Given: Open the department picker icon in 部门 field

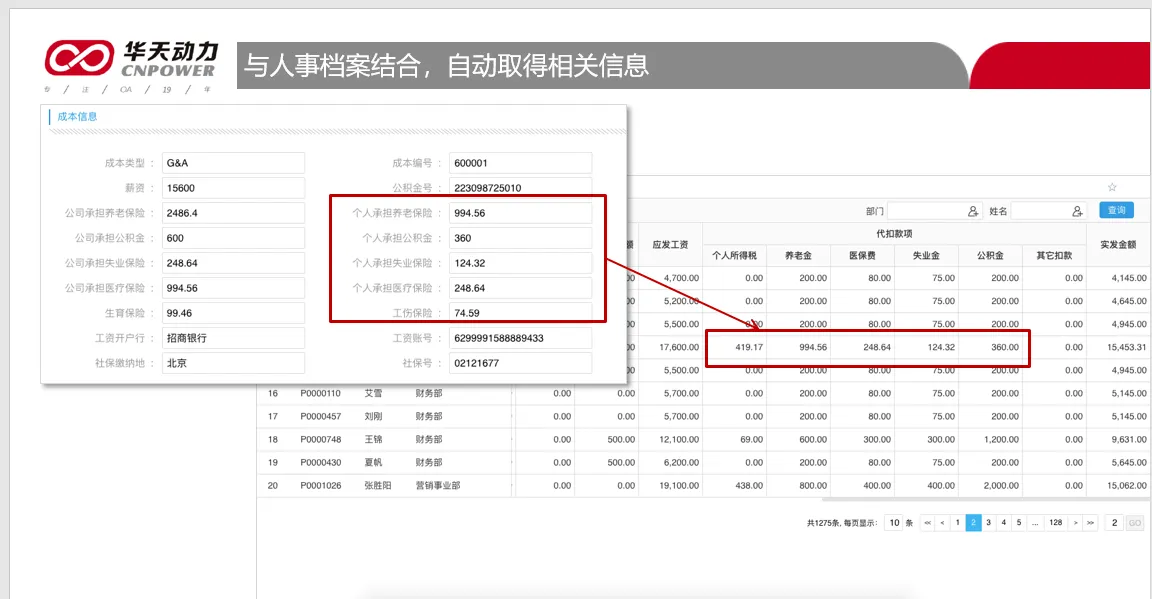Looking at the screenshot, I should pos(973,211).
